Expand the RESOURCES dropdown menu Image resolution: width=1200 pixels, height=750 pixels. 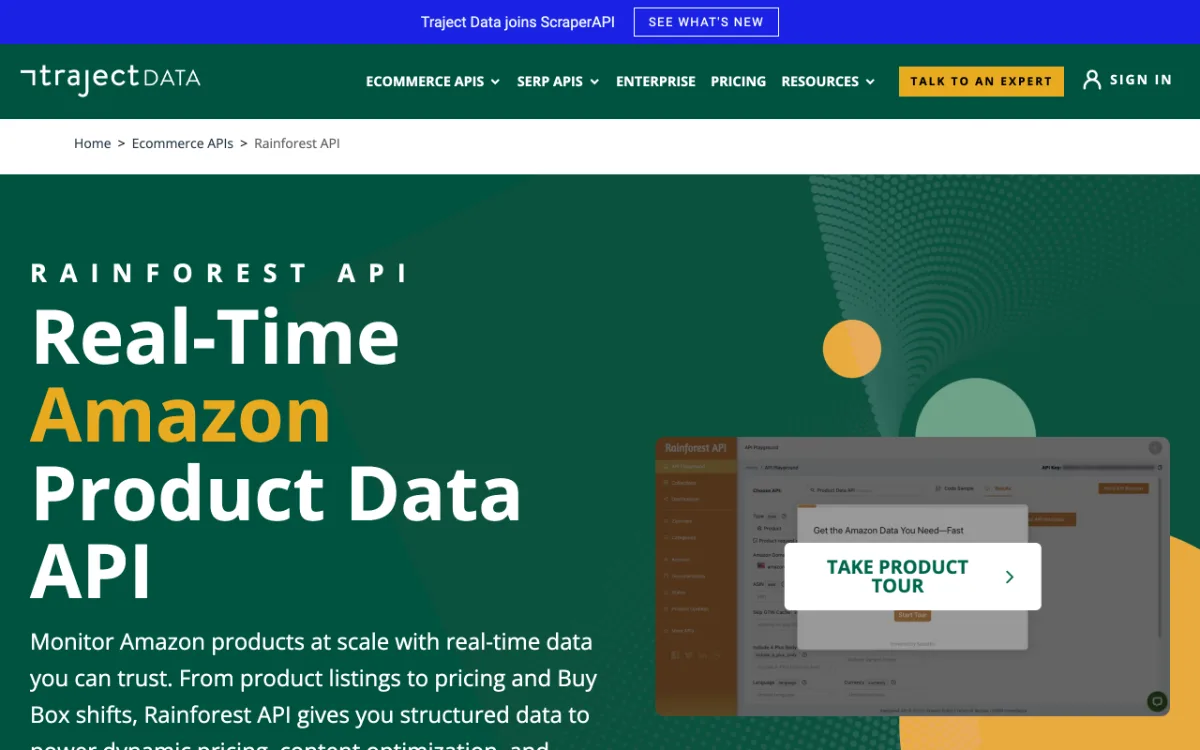click(x=828, y=82)
